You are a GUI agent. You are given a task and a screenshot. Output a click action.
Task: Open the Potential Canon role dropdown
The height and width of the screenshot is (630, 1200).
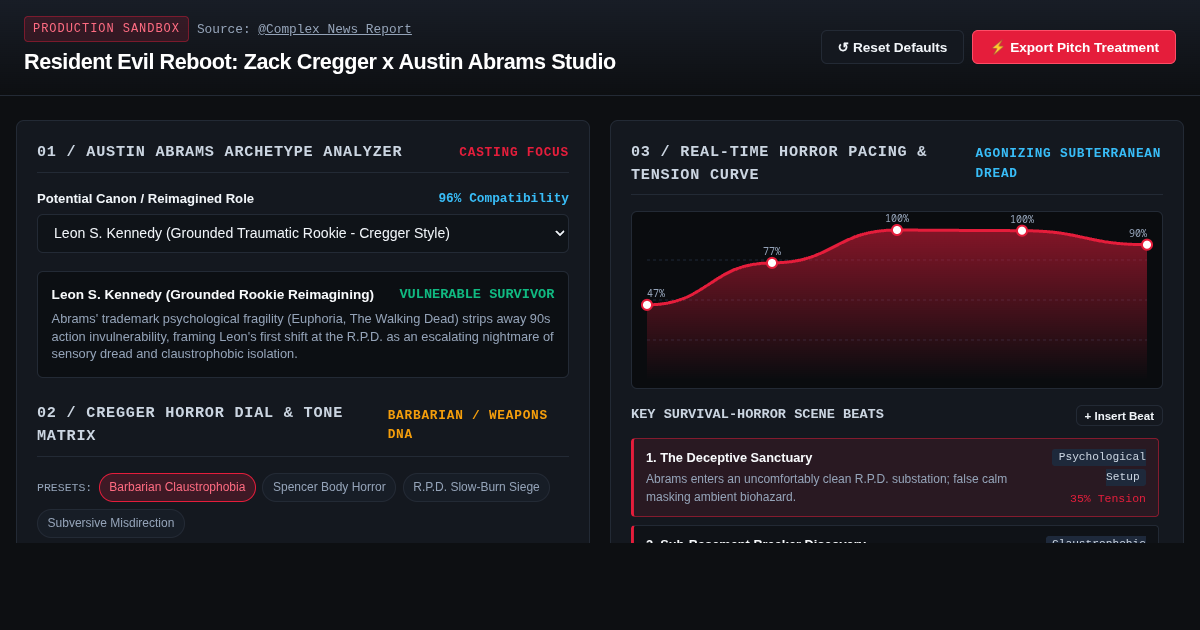[303, 233]
